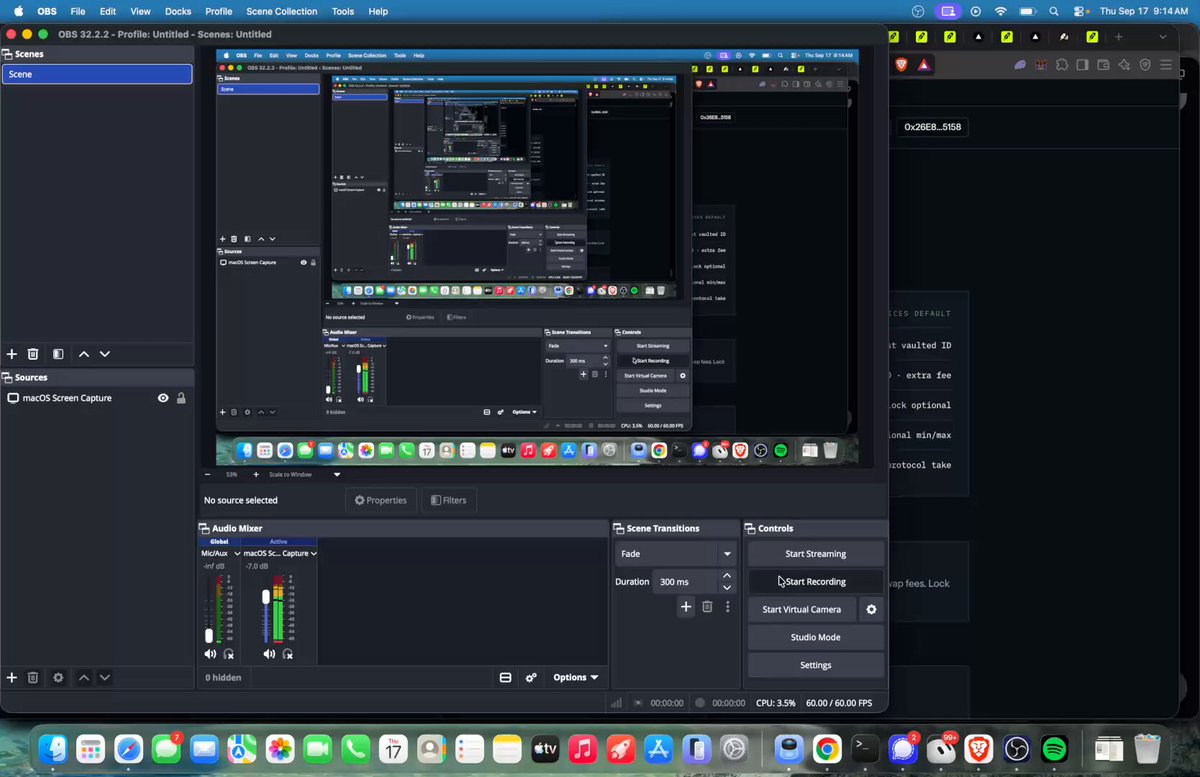This screenshot has height=777, width=1200.
Task: Open virtual camera settings gear
Action: 872,609
